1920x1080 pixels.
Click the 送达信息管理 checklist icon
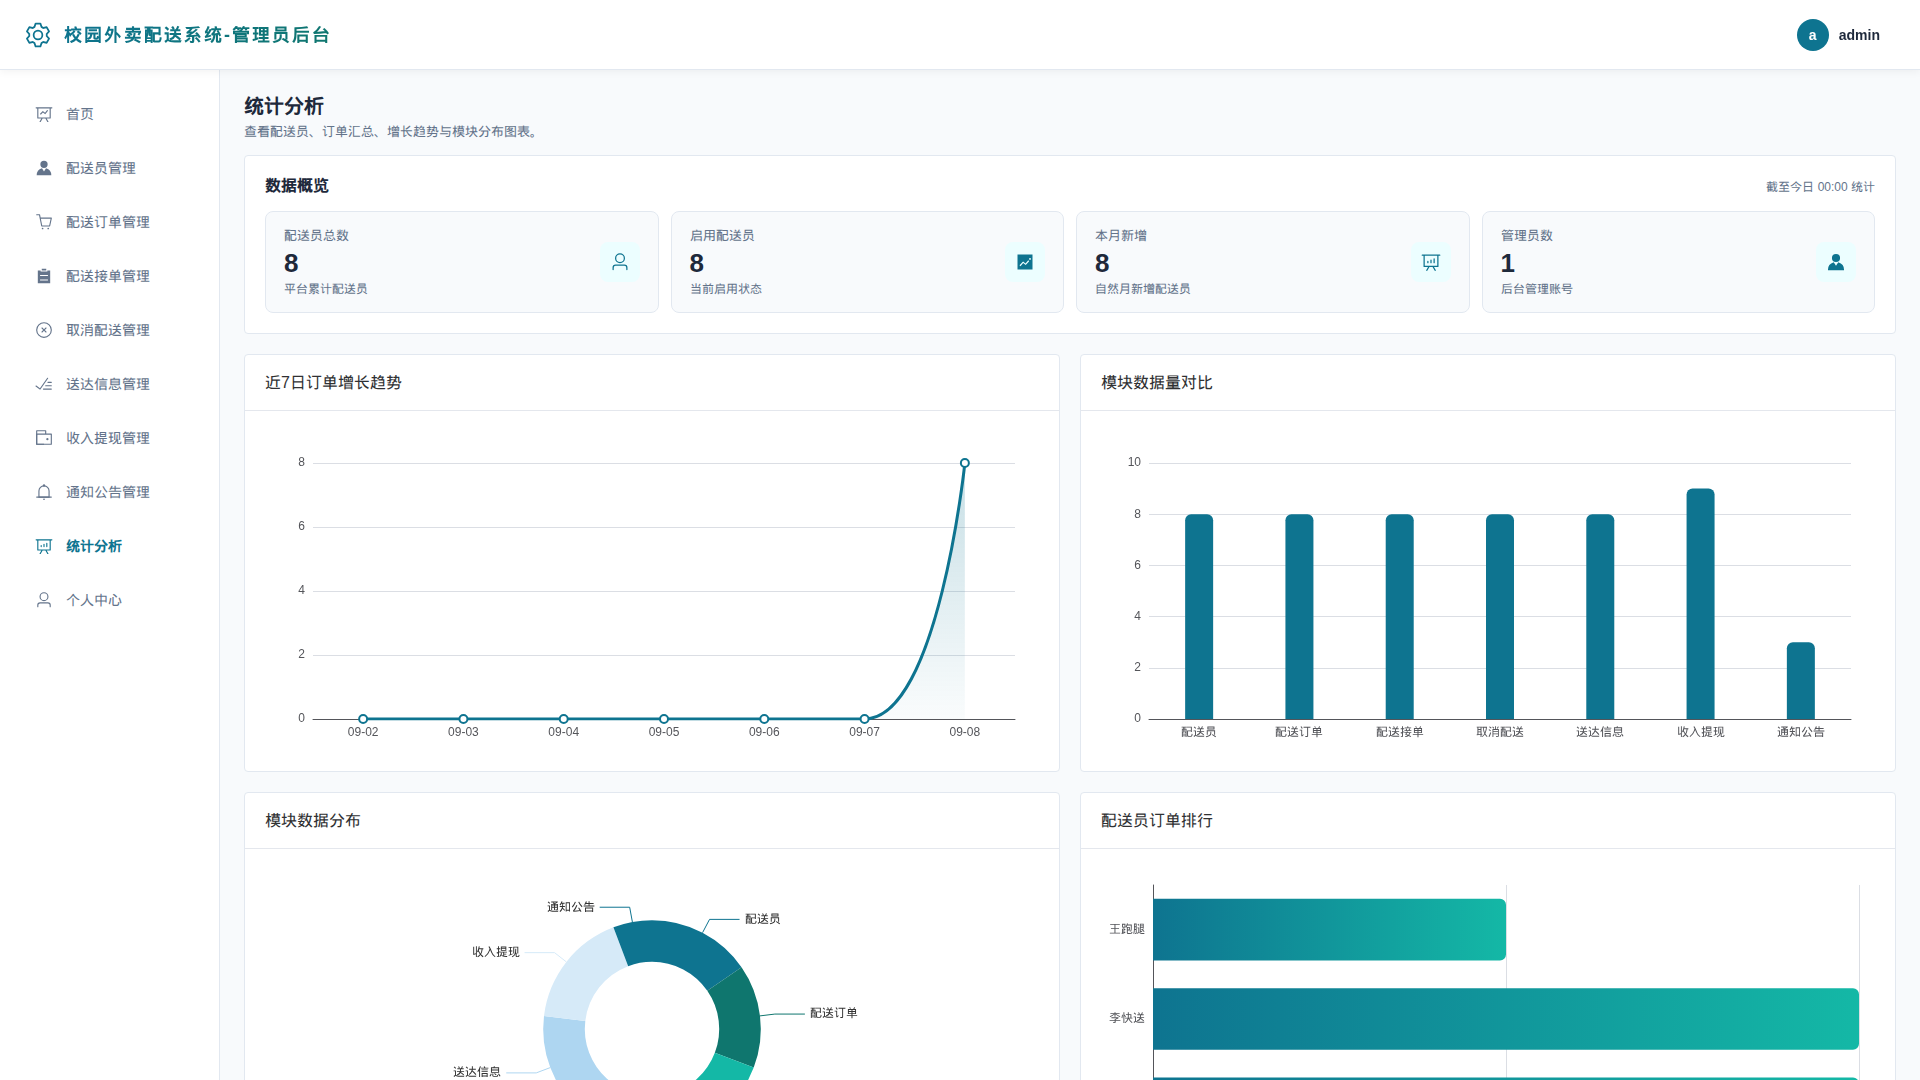(x=44, y=384)
